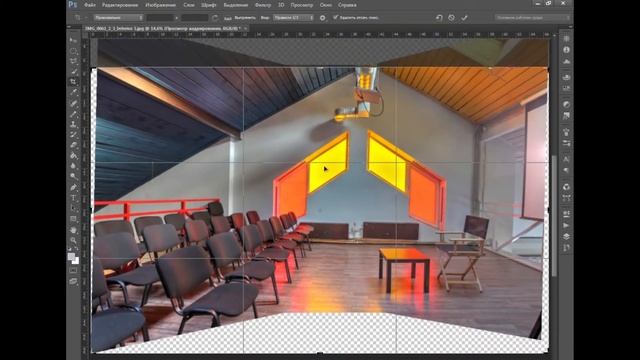
Task: Open the Layers panel icon
Action: click(567, 237)
